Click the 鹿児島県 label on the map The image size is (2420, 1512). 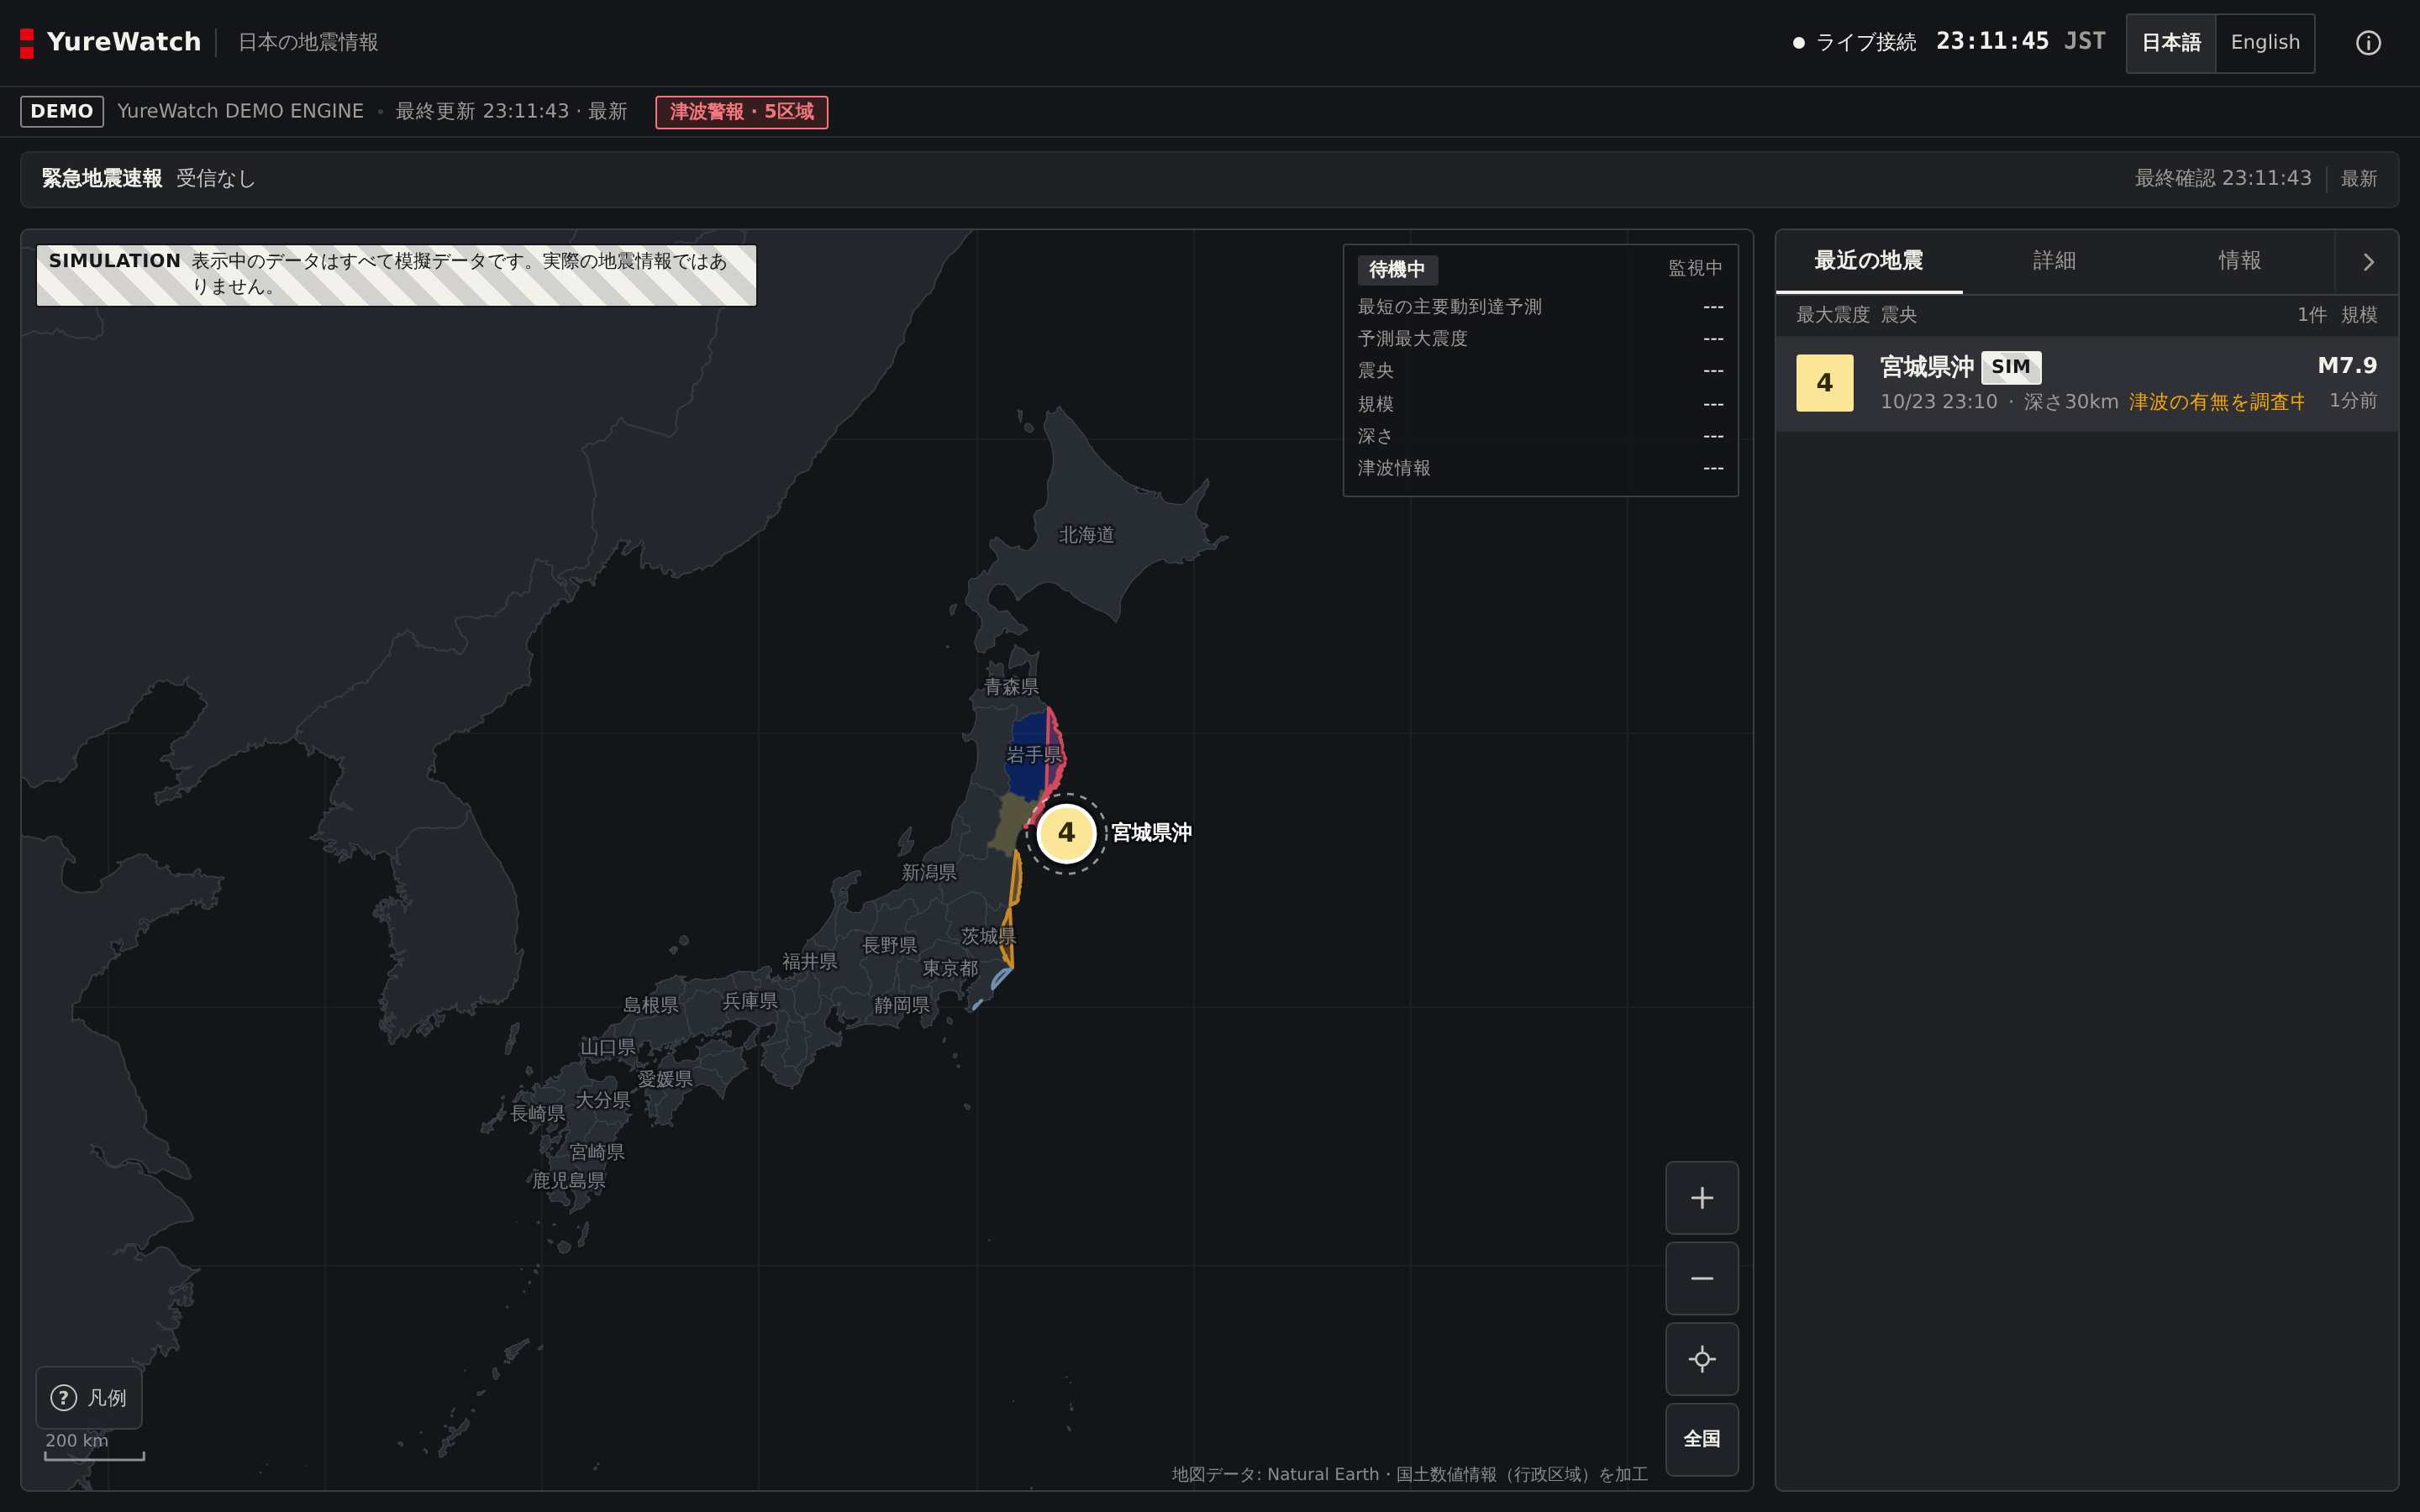(568, 1181)
